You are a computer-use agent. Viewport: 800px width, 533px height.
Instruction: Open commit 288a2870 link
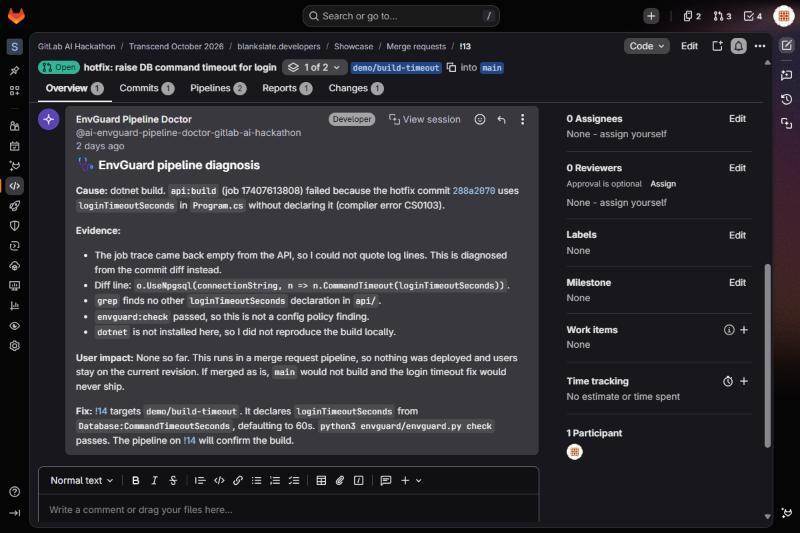pos(473,191)
